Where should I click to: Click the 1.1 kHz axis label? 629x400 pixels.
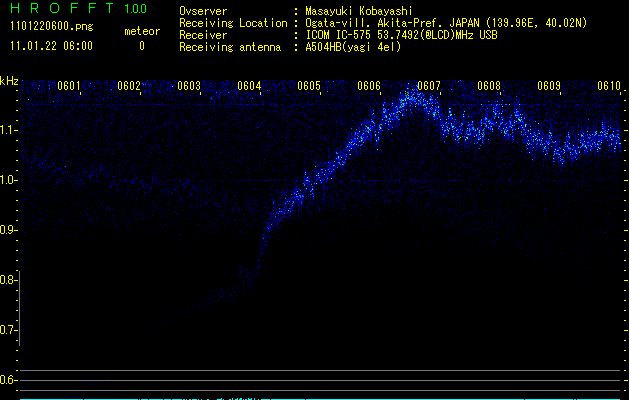click(7, 130)
